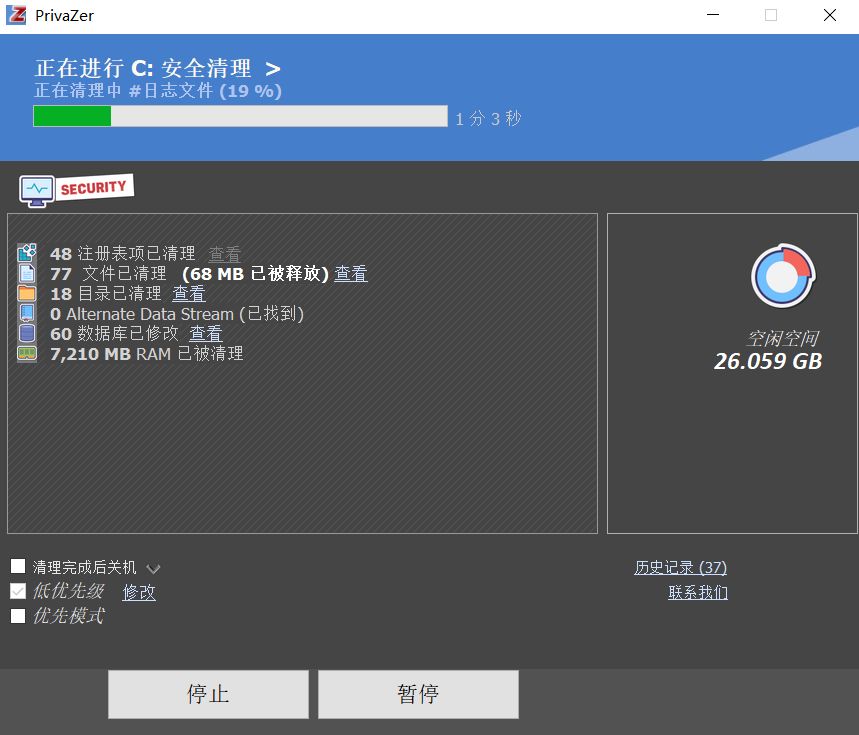The width and height of the screenshot is (859, 735).
Task: Click the 正在清理中 #日志文件 (19 %) status text
Action: 158,90
